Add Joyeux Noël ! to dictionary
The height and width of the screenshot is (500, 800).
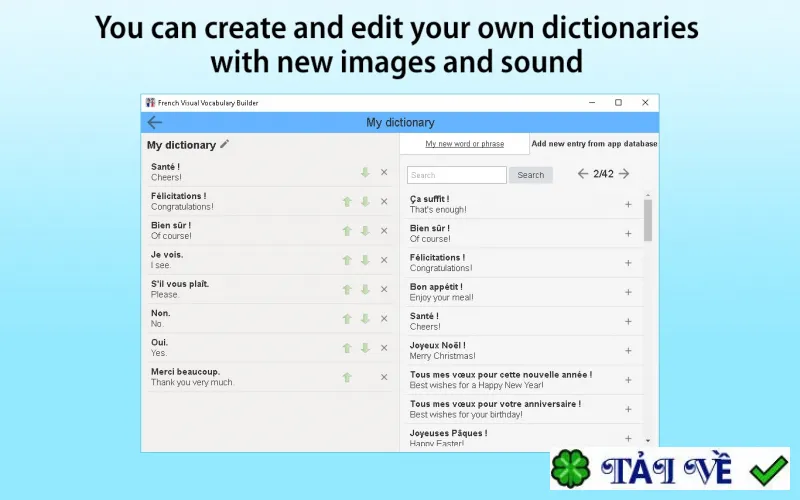(x=628, y=351)
